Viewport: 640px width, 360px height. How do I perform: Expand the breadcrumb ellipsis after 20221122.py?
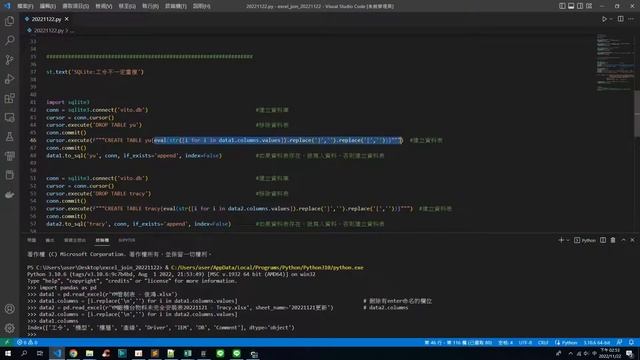point(72,30)
